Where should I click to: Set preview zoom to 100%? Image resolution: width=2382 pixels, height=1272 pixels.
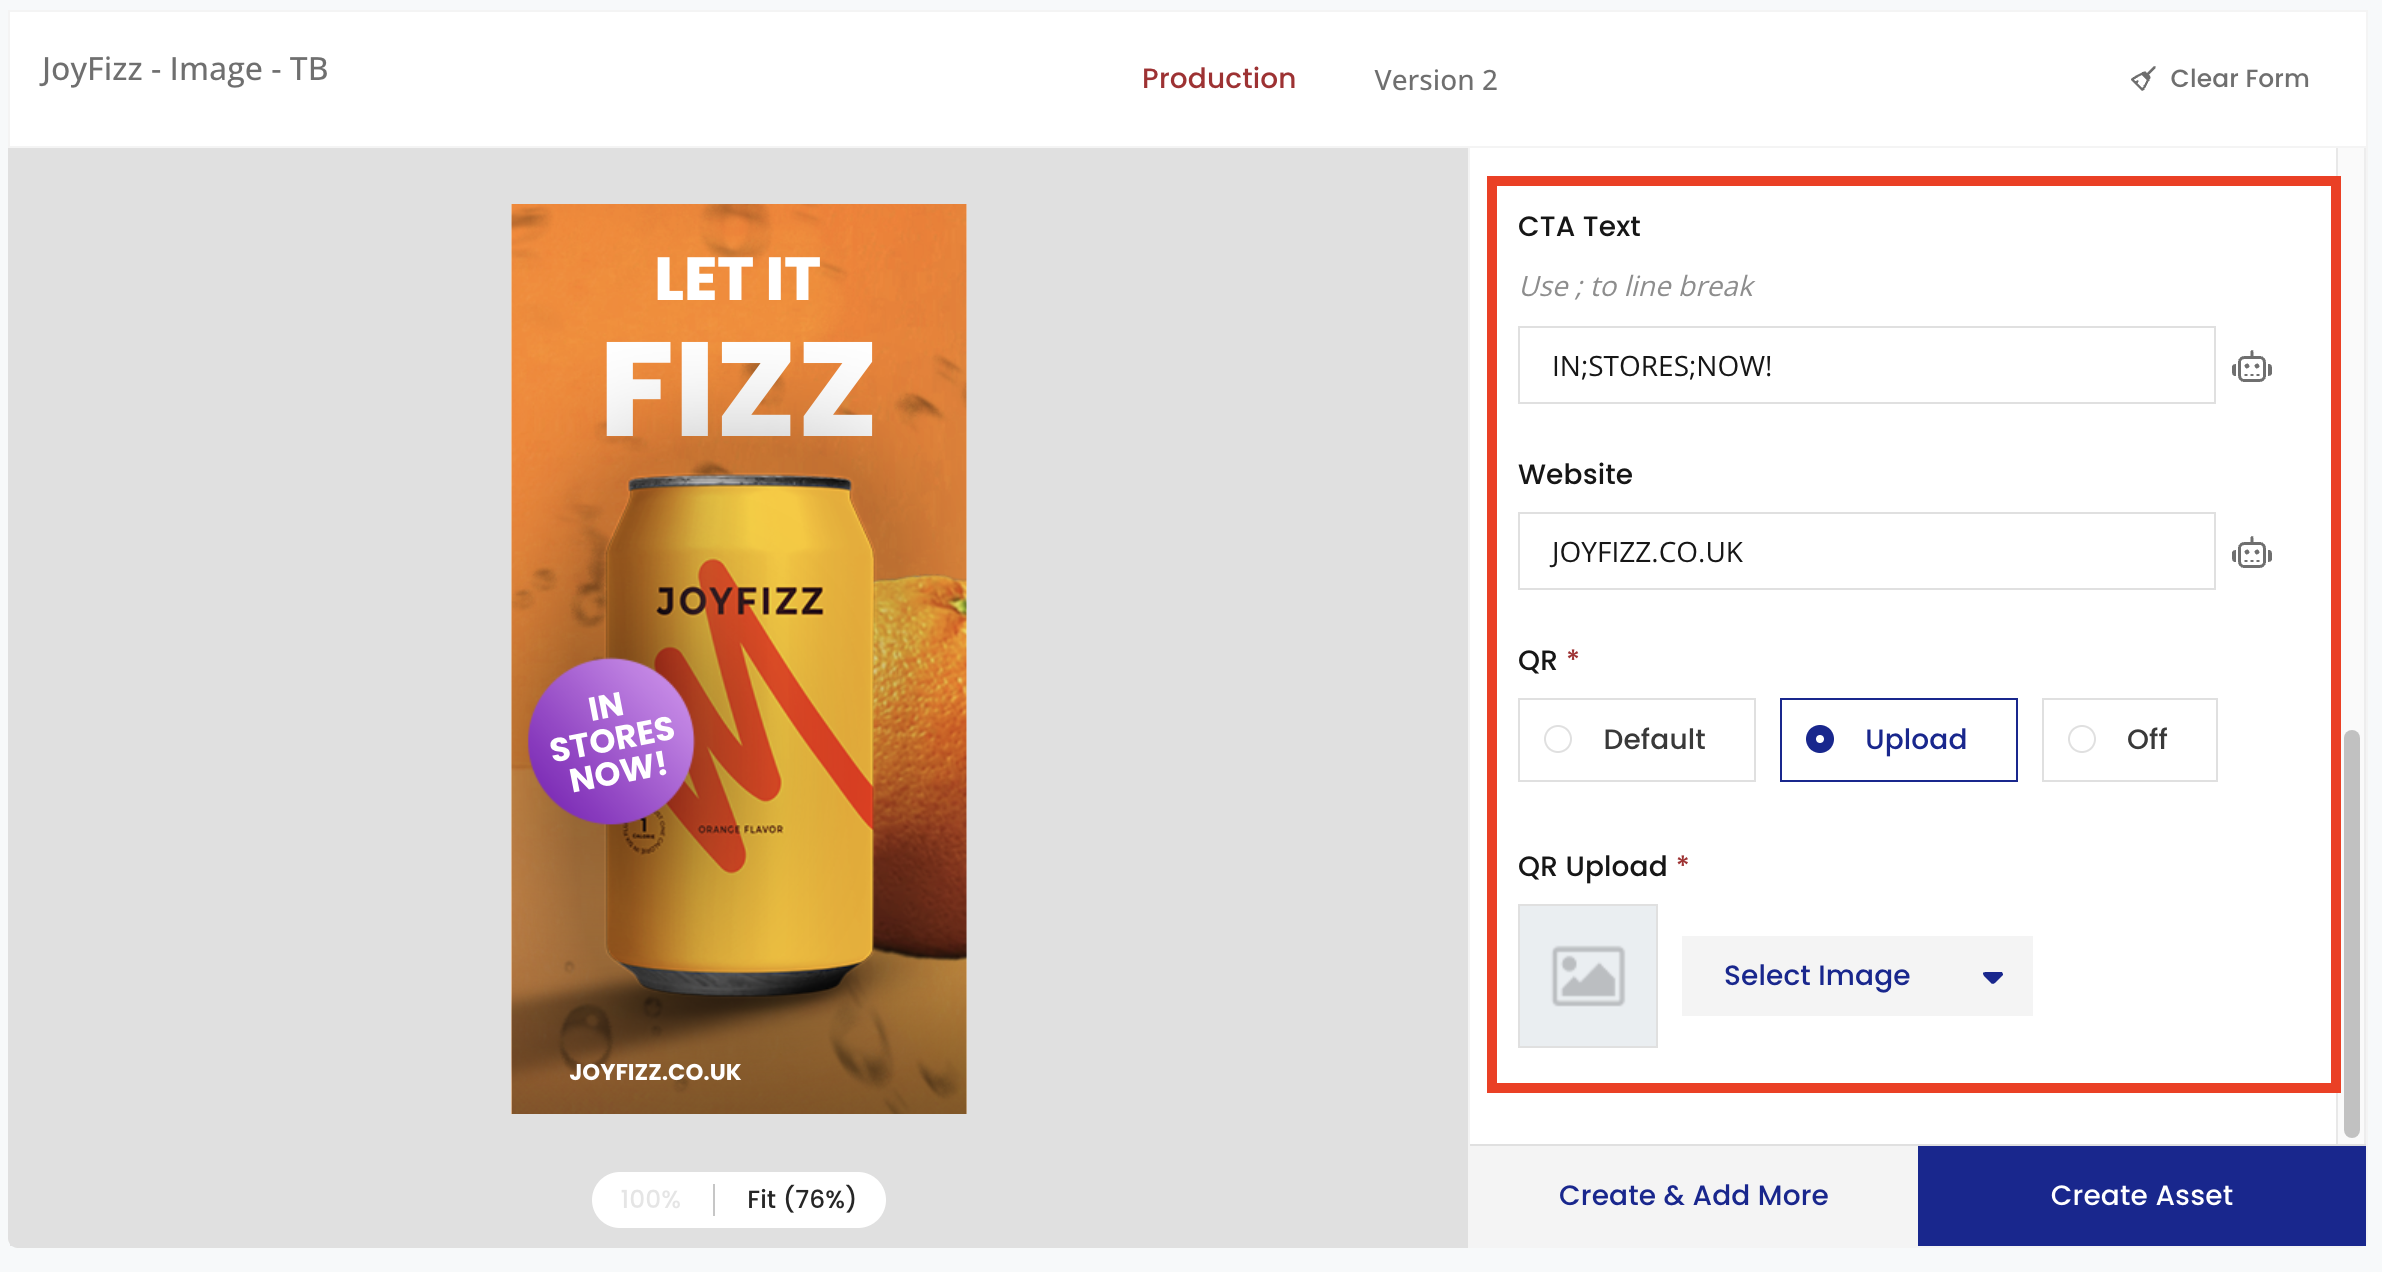coord(650,1199)
